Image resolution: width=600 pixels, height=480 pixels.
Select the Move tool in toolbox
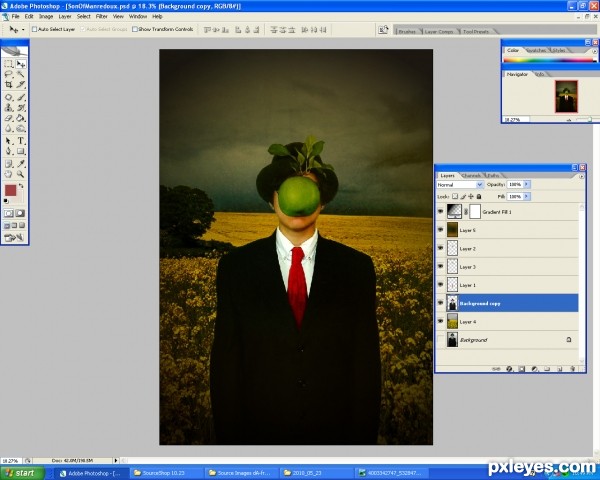tap(21, 64)
